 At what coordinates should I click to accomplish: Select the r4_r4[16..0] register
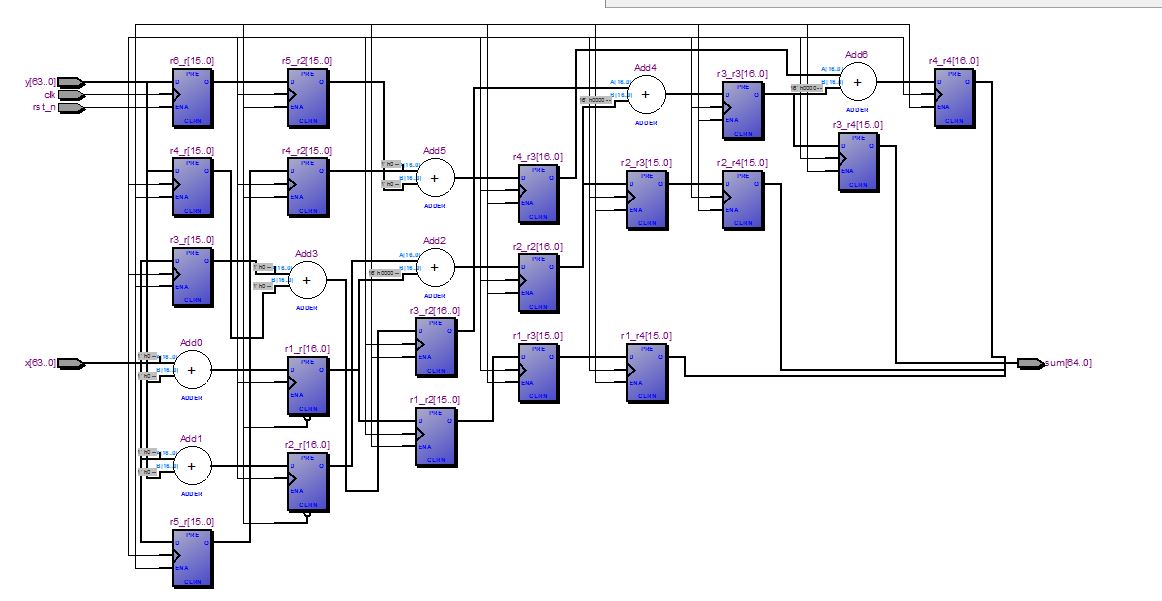coord(954,98)
